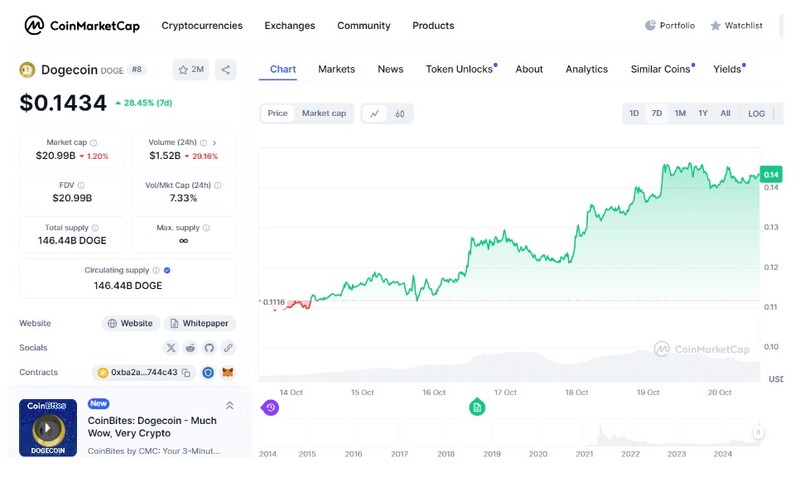Play the CoinBites Dogecoin video thumbnail
Viewport: 800px width, 477px height.
(x=48, y=428)
